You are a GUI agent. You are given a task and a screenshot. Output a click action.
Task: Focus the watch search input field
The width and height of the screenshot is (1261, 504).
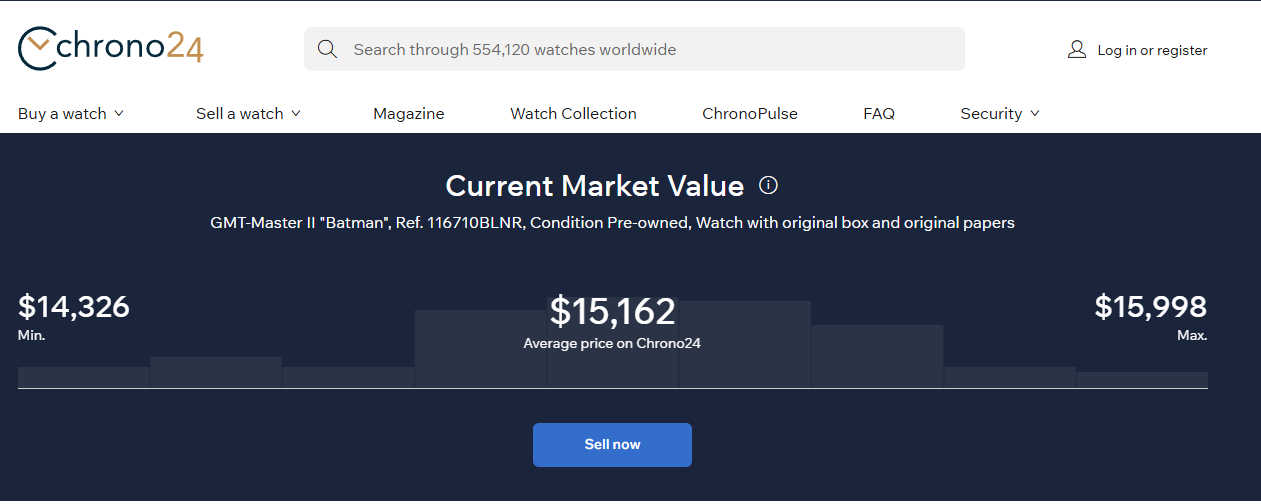[634, 49]
